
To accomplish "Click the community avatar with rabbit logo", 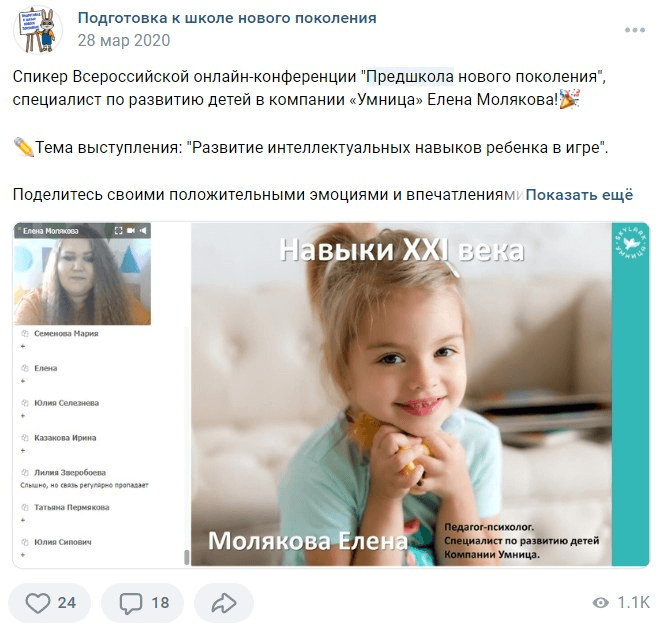I will (x=38, y=30).
